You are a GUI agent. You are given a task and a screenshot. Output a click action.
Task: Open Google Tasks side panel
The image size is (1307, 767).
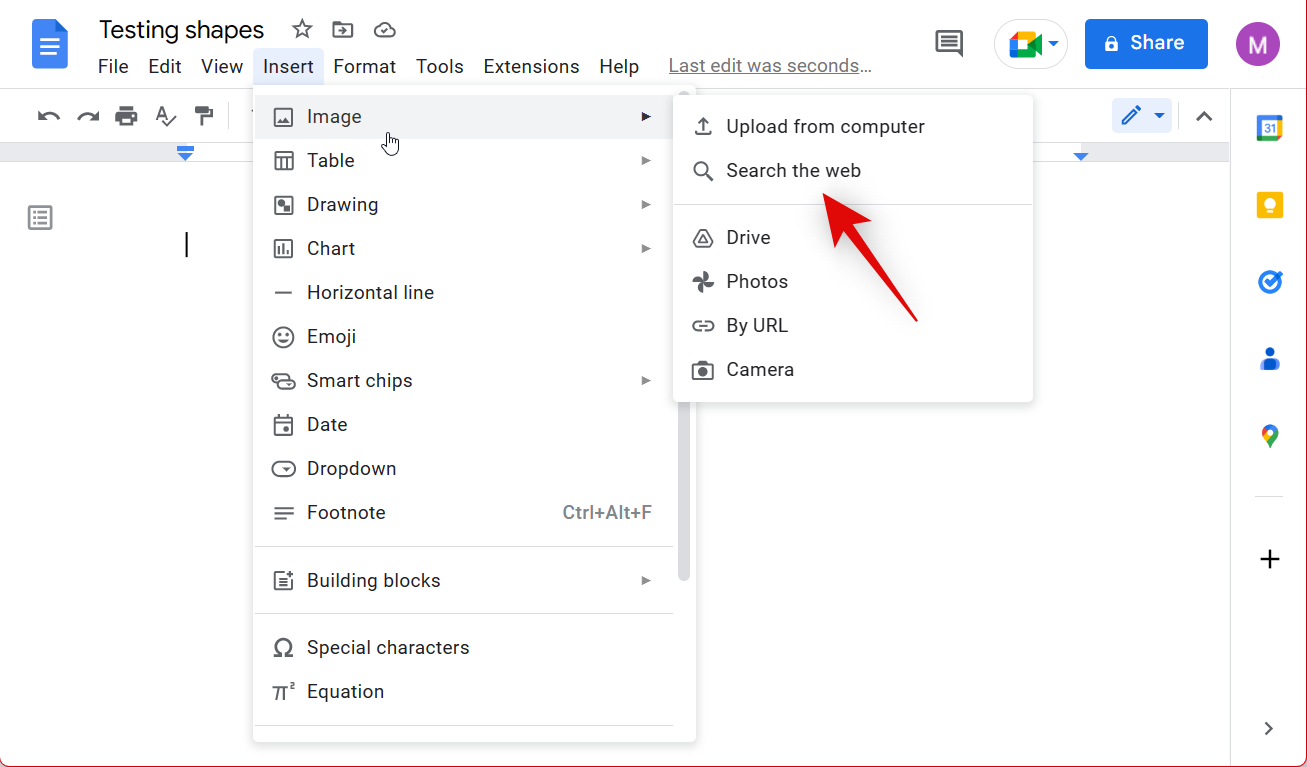click(x=1269, y=282)
